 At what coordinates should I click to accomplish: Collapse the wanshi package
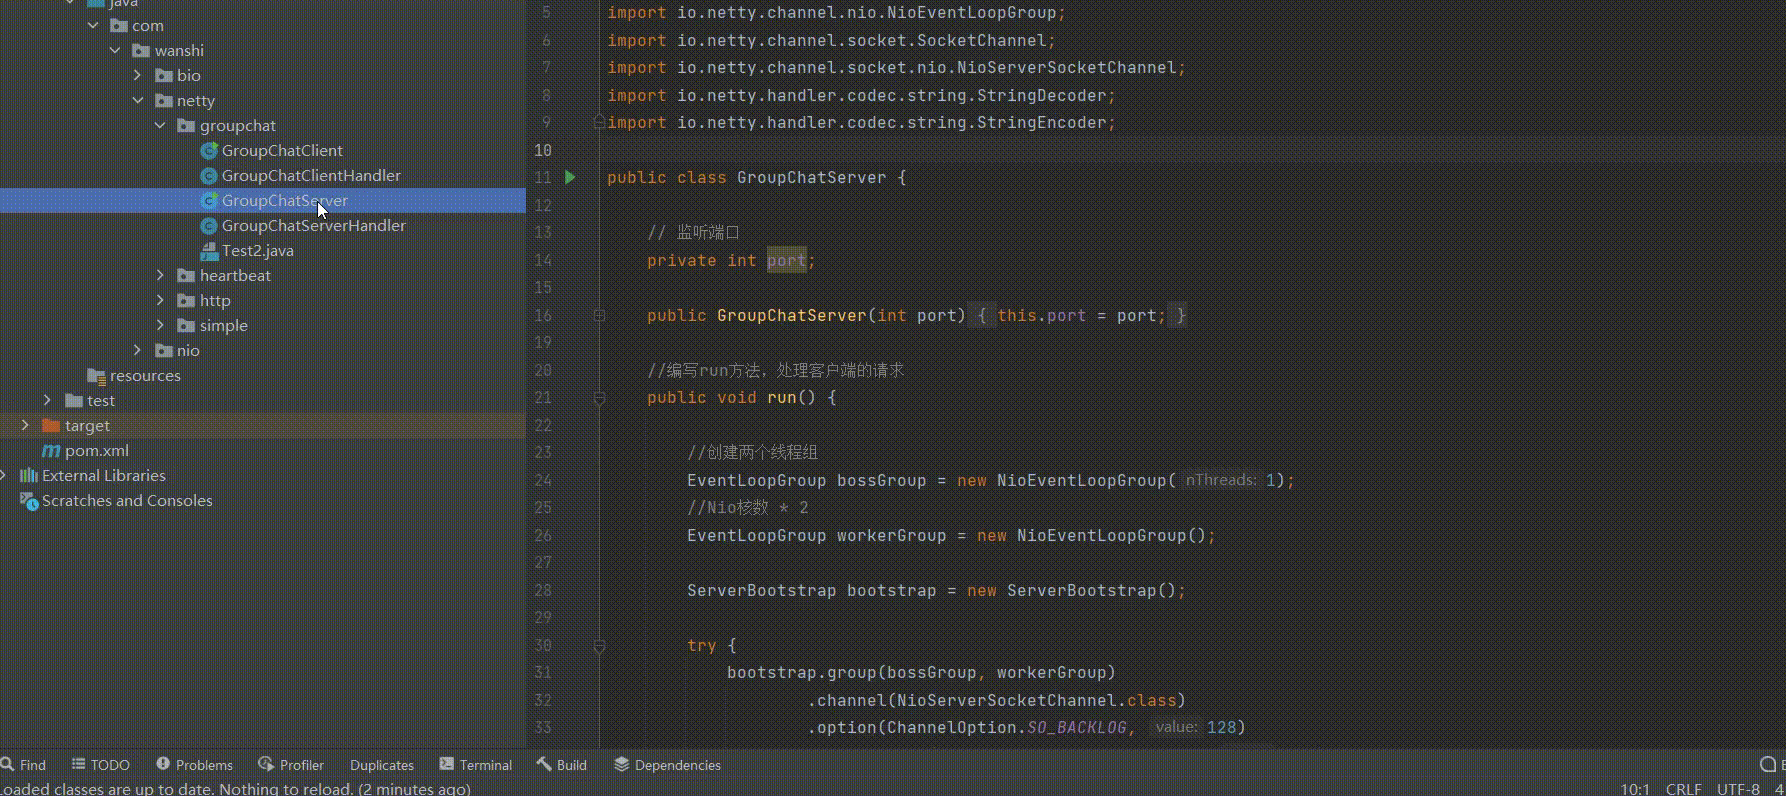pos(115,50)
